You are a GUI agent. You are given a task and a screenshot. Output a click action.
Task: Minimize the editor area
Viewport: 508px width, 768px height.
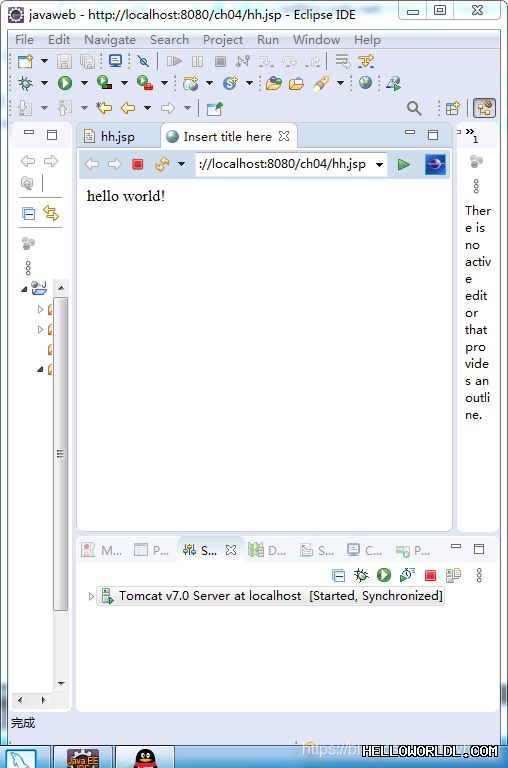pos(410,132)
